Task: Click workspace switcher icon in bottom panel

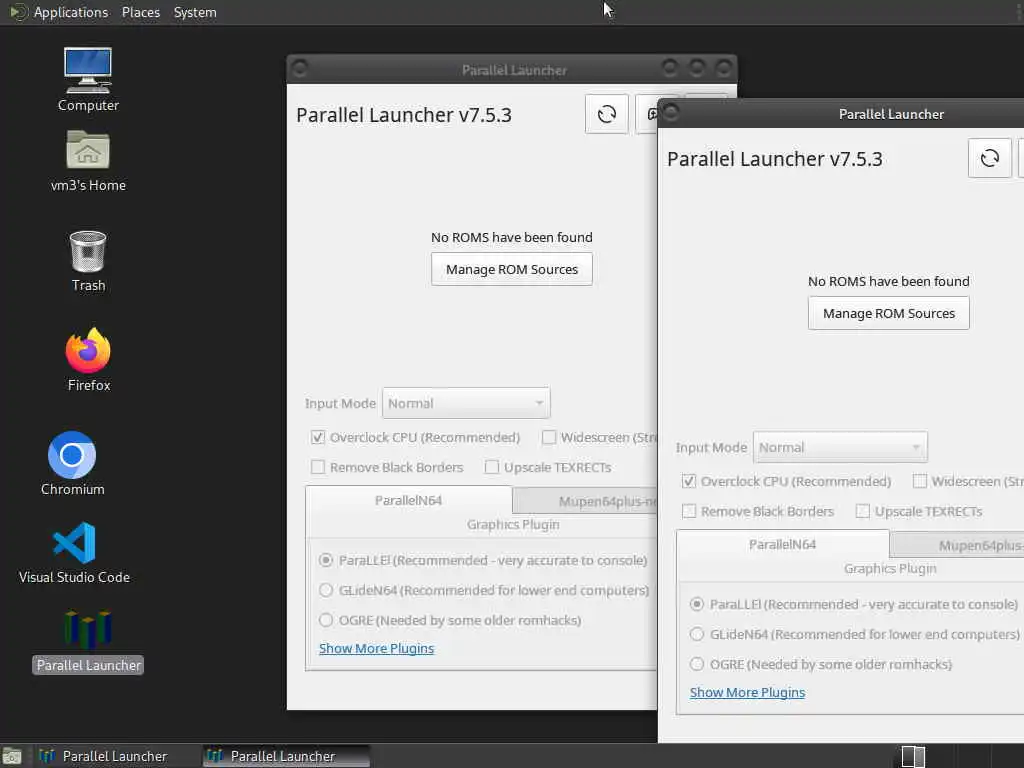Action: [913, 756]
